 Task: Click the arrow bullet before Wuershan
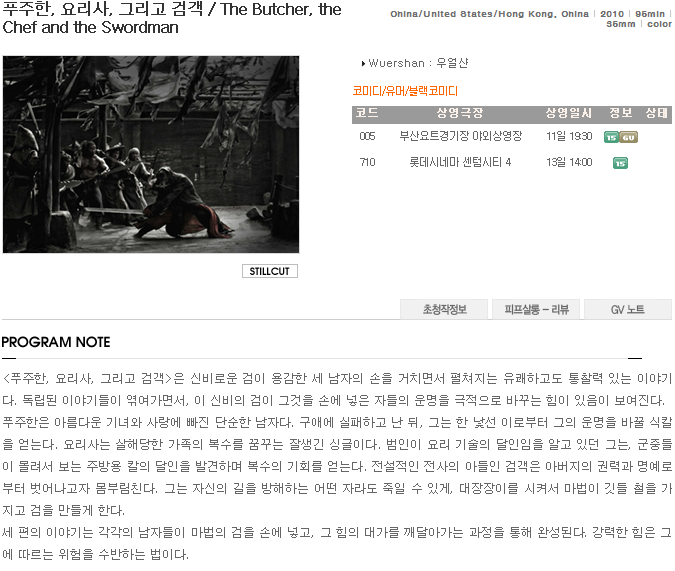pos(363,64)
